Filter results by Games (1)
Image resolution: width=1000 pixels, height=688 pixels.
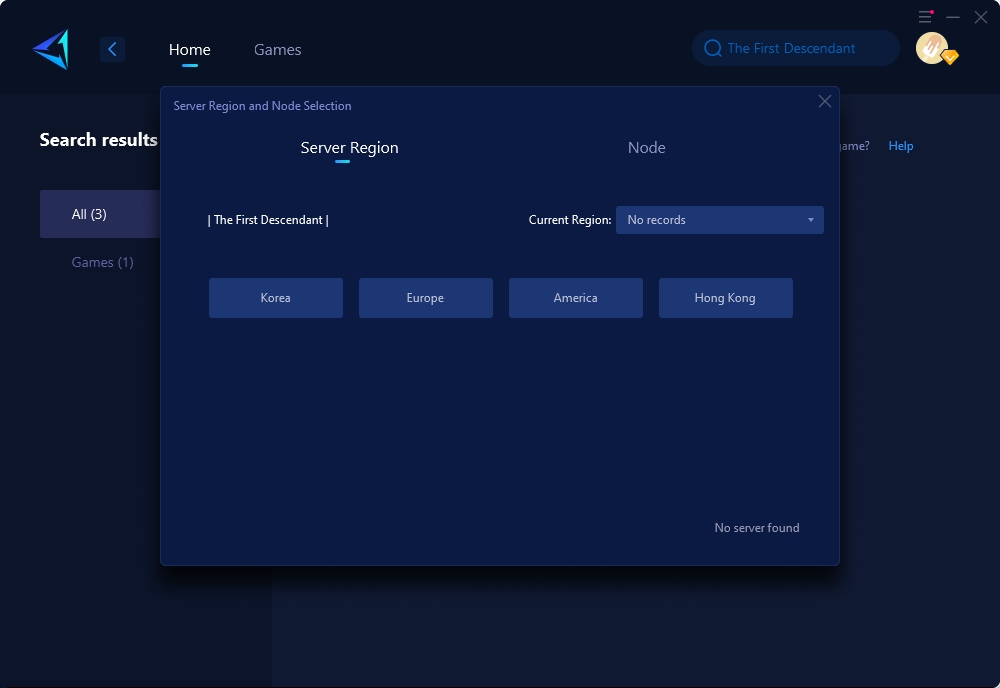103,262
